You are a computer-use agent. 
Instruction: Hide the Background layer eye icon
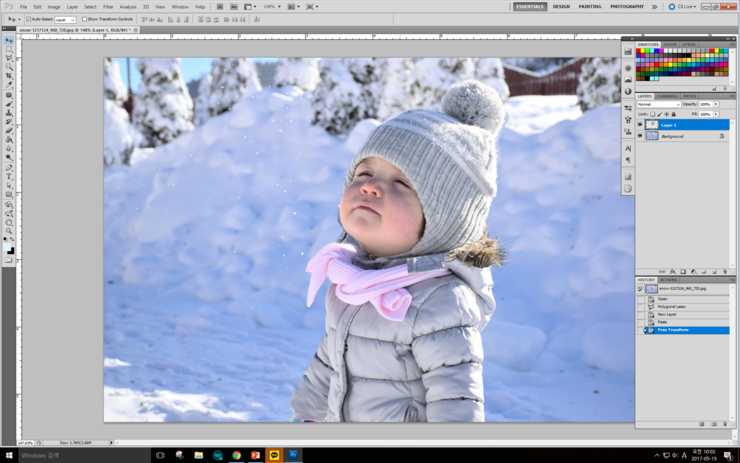640,136
